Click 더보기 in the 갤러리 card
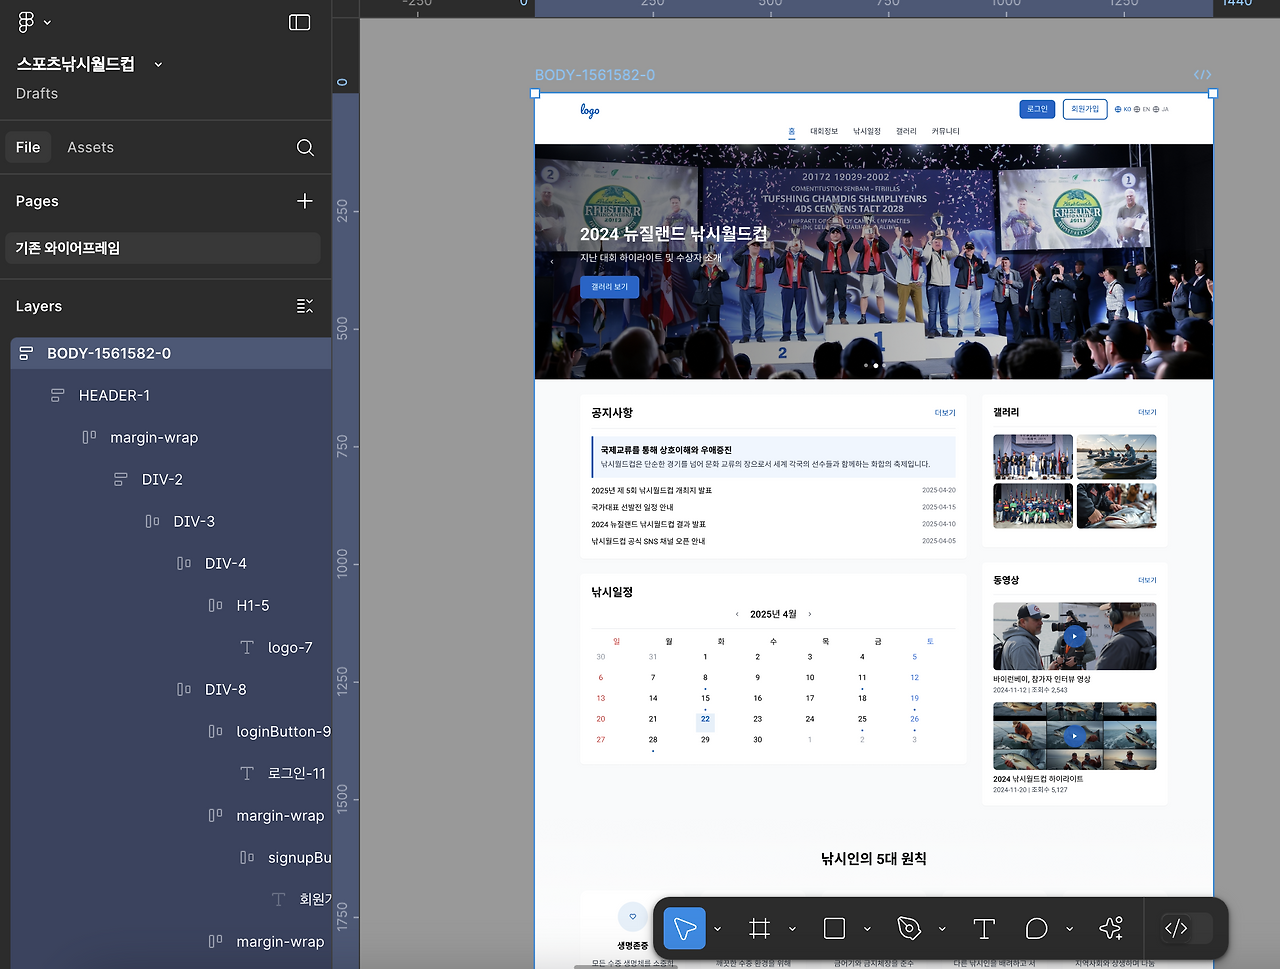 [1147, 412]
